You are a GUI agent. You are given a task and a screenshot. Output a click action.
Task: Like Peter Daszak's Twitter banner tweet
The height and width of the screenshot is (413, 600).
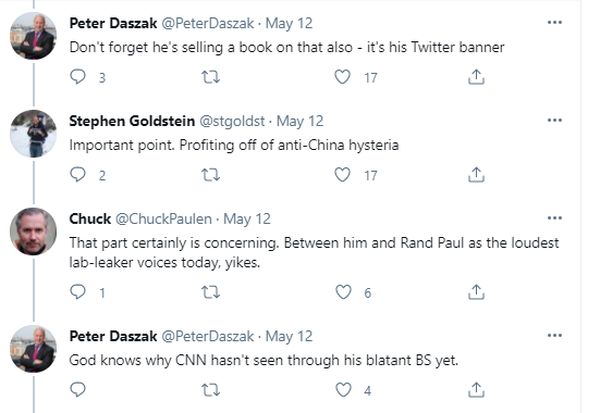(343, 77)
